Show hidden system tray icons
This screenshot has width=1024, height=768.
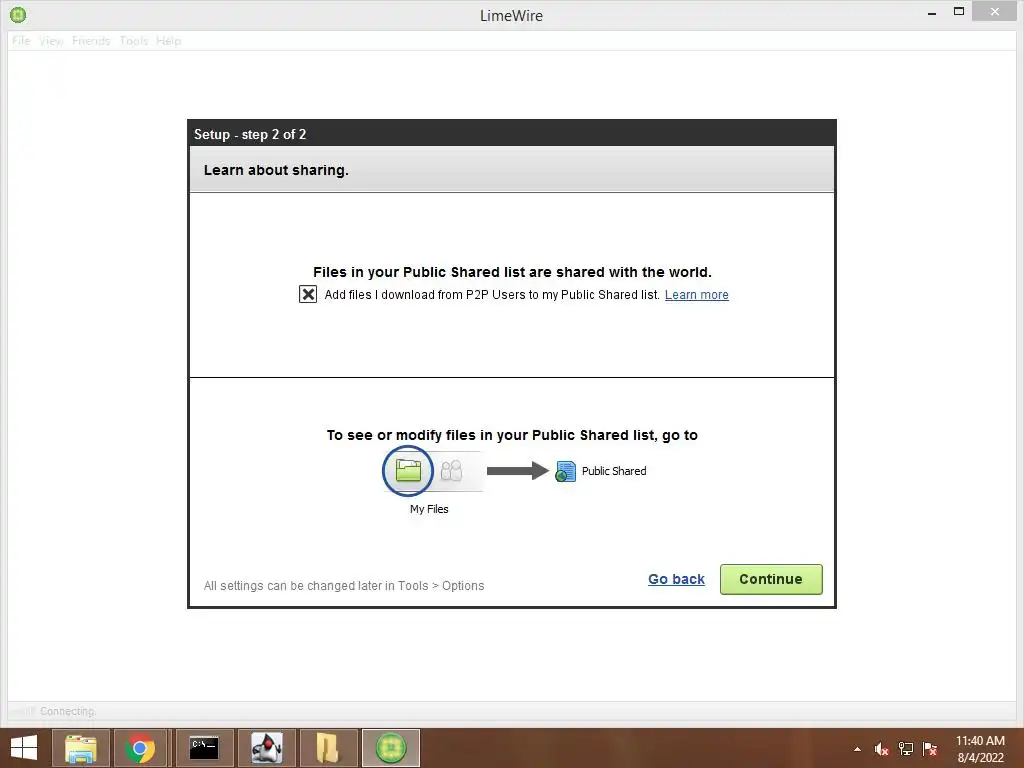tap(857, 749)
